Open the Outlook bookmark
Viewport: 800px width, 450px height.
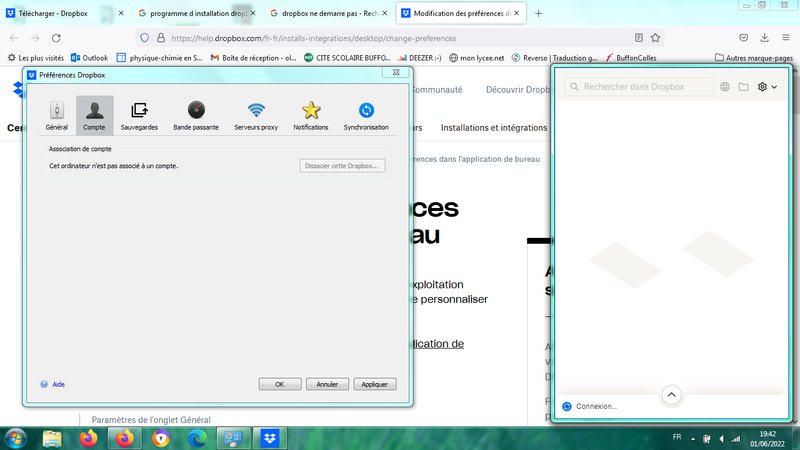[x=89, y=58]
